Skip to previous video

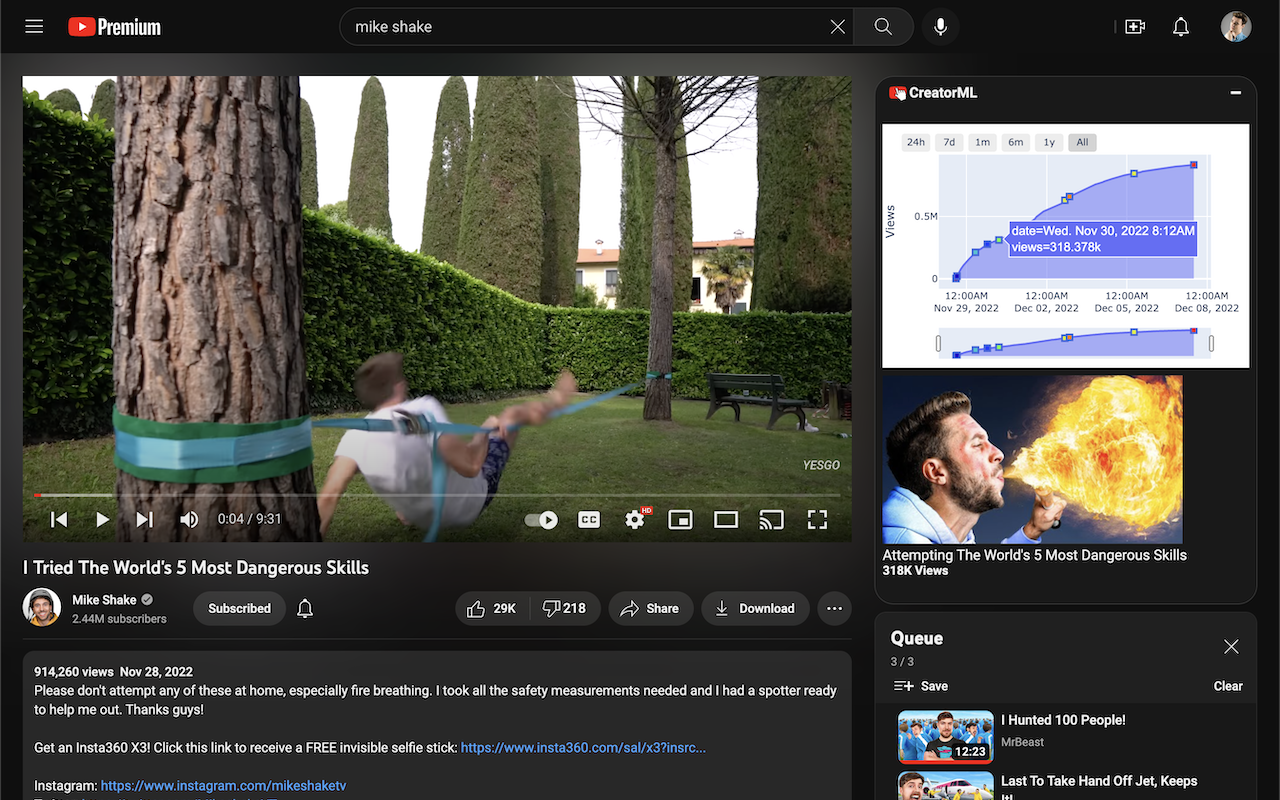[x=59, y=519]
